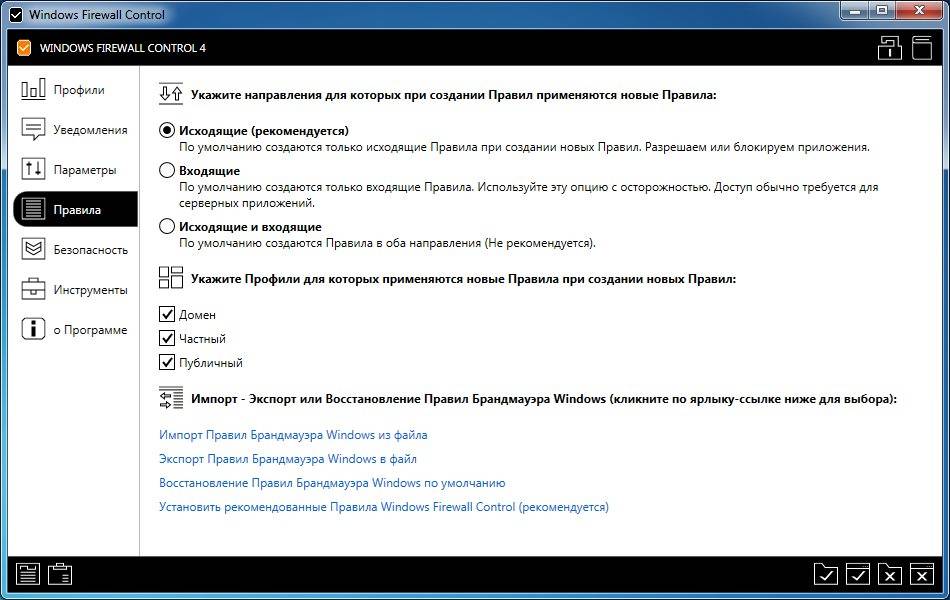Screen dimensions: 950x600
Task: Click the bottom-right folder with X icon
Action: (x=889, y=573)
